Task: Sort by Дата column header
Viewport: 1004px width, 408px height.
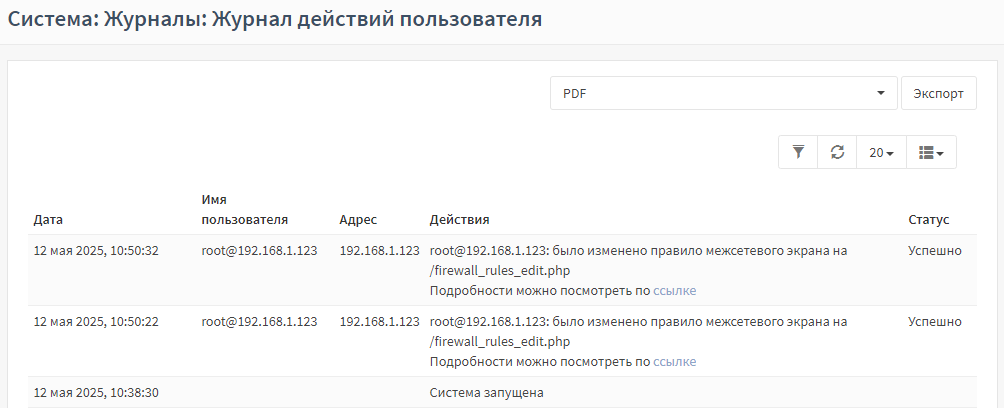Action: (49, 220)
